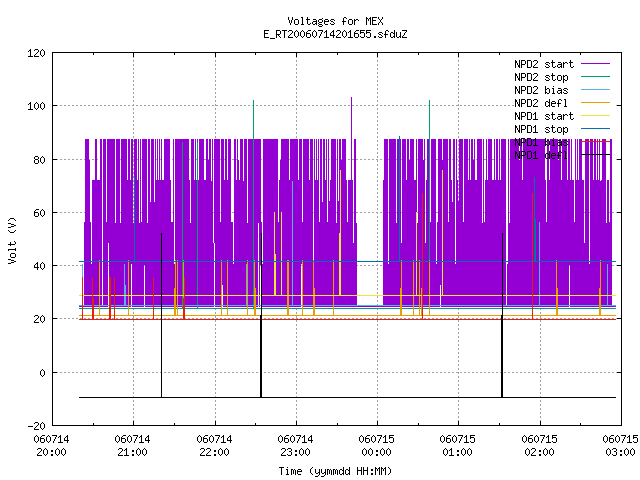The height and width of the screenshot is (480, 640).
Task: Click the yellow NPD1 start legend line
Action: click(x=596, y=116)
